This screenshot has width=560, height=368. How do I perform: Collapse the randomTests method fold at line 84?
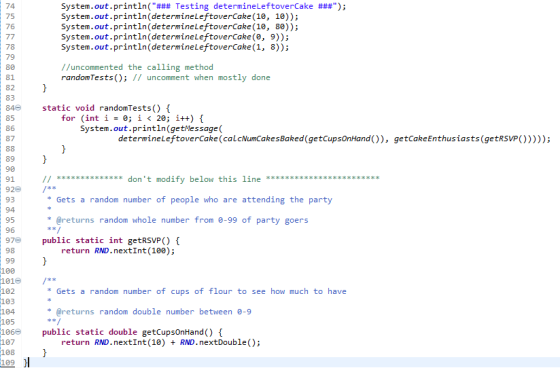[18, 108]
